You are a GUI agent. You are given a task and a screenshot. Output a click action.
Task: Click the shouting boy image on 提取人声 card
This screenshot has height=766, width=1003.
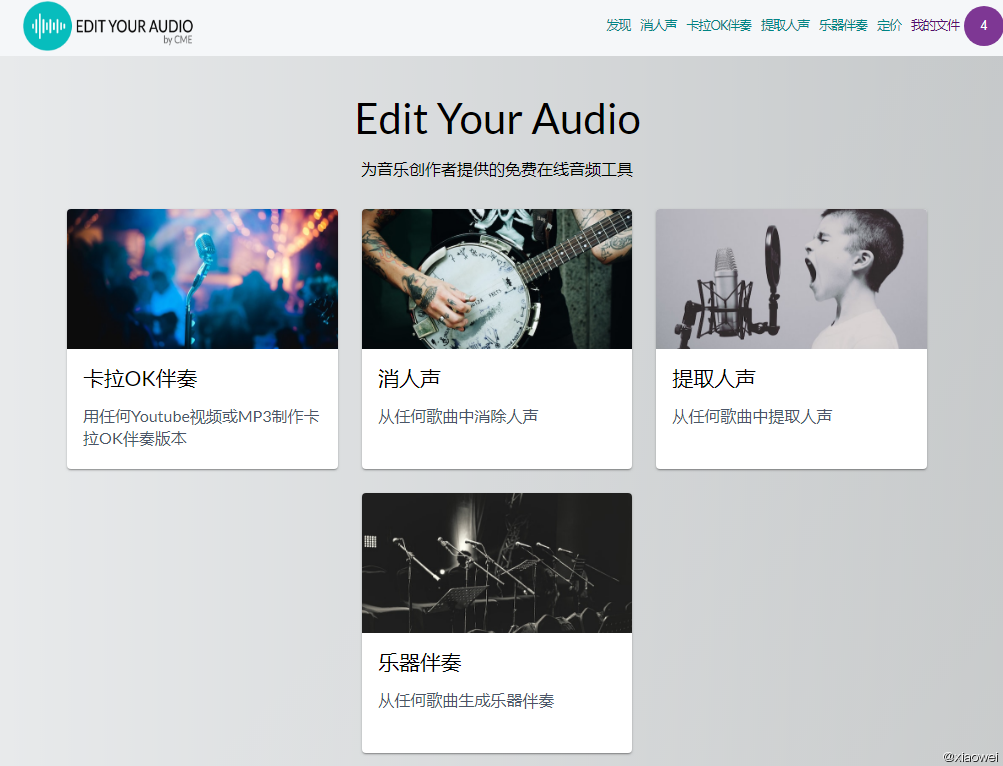[791, 278]
